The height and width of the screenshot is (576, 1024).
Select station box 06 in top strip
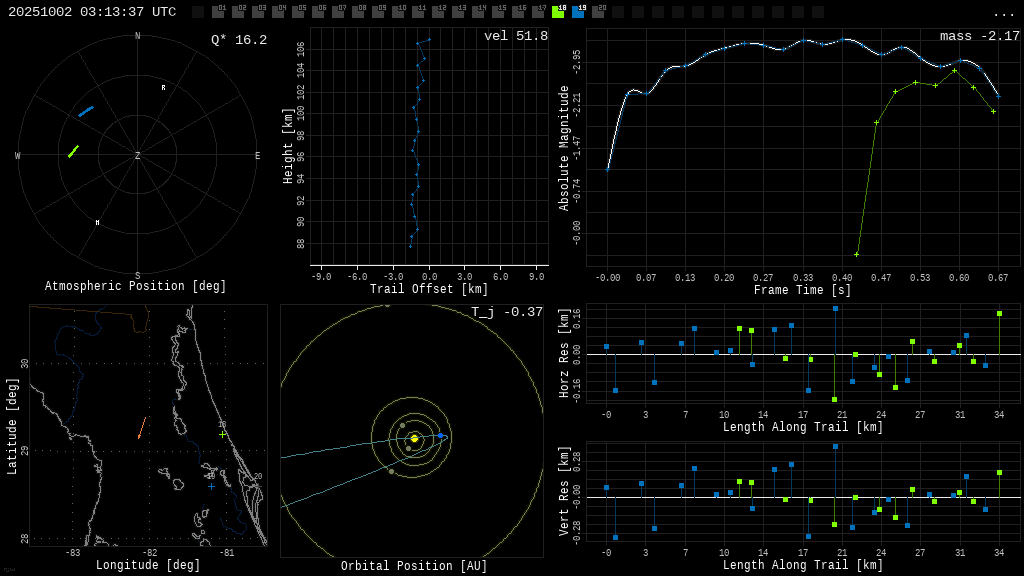[x=318, y=12]
